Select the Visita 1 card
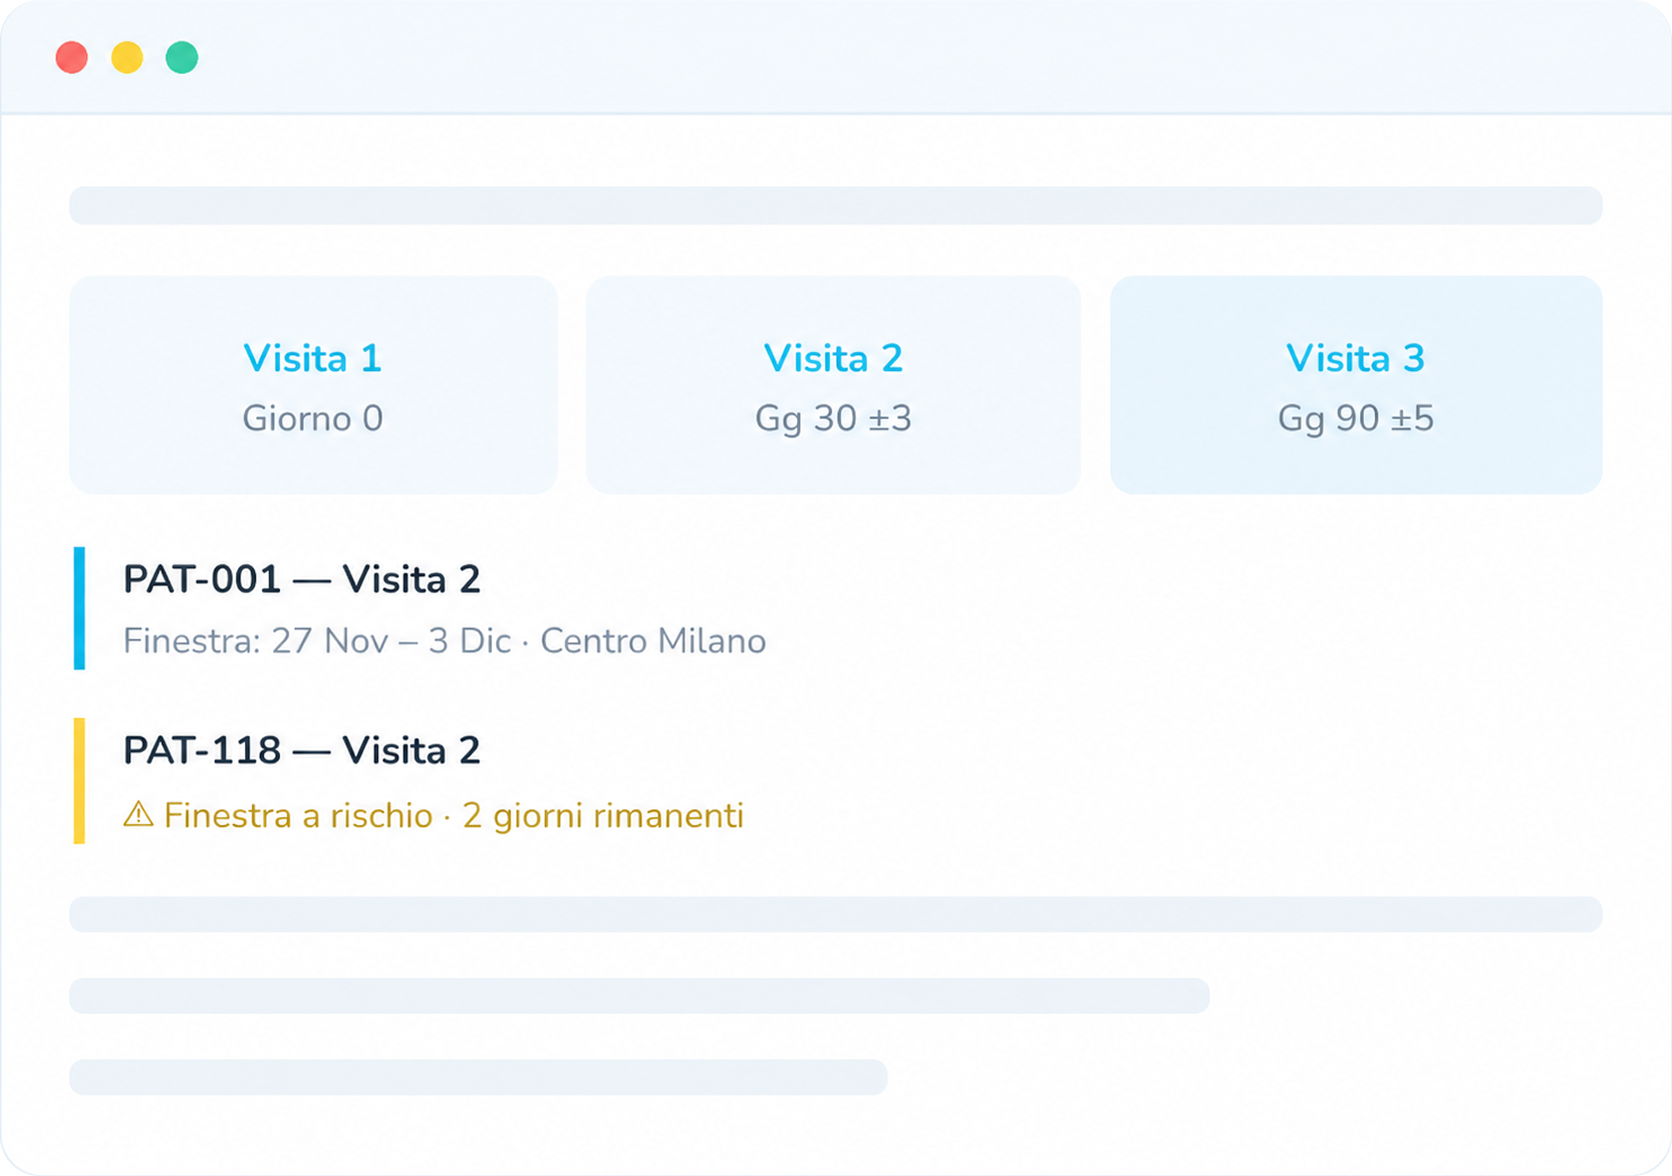 [x=313, y=385]
